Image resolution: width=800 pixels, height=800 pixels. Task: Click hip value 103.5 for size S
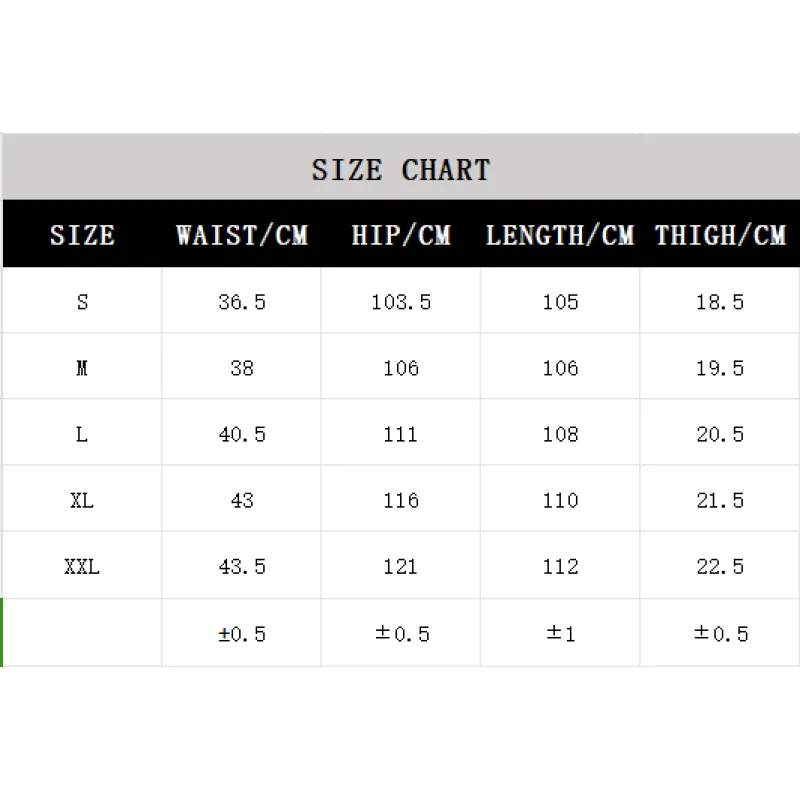point(401,301)
